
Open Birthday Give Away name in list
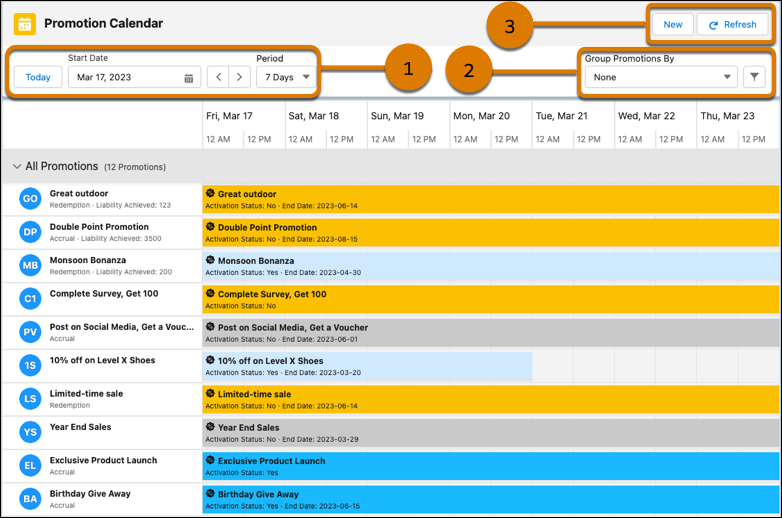coord(90,494)
